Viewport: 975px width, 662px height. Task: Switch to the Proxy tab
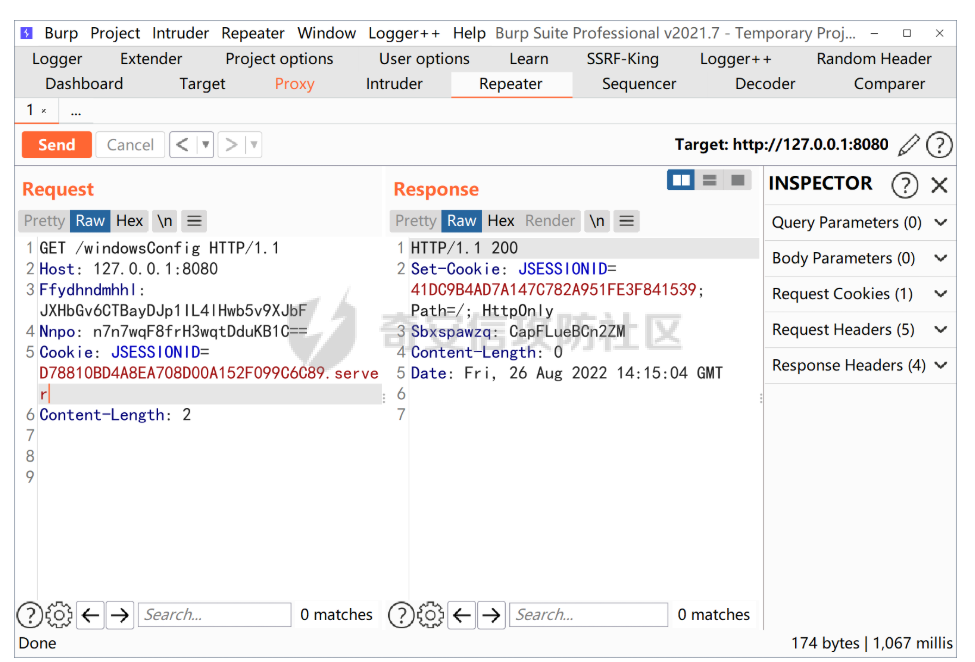point(295,84)
